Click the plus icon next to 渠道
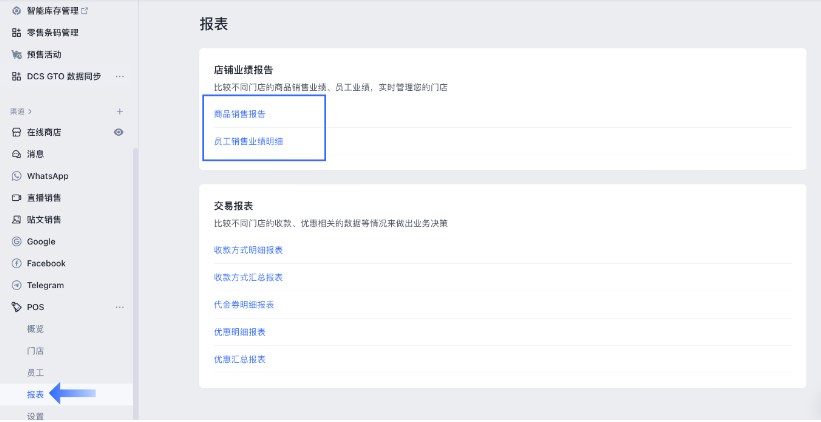Image resolution: width=821 pixels, height=422 pixels. pyautogui.click(x=119, y=111)
